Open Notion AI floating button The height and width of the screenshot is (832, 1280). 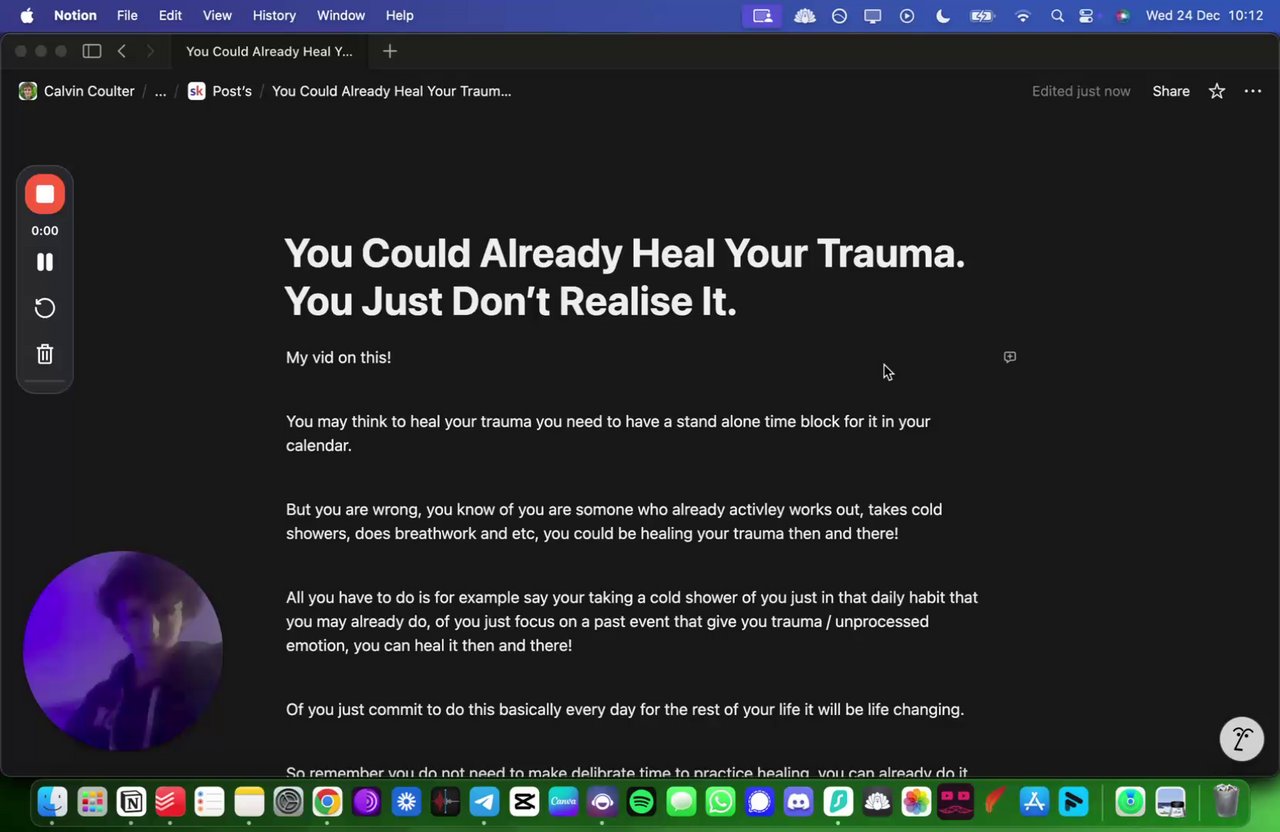tap(1242, 740)
